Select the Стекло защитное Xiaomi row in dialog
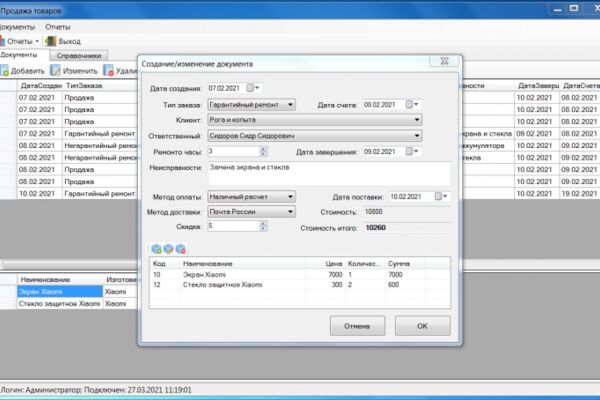This screenshot has width=600, height=400. point(299,285)
